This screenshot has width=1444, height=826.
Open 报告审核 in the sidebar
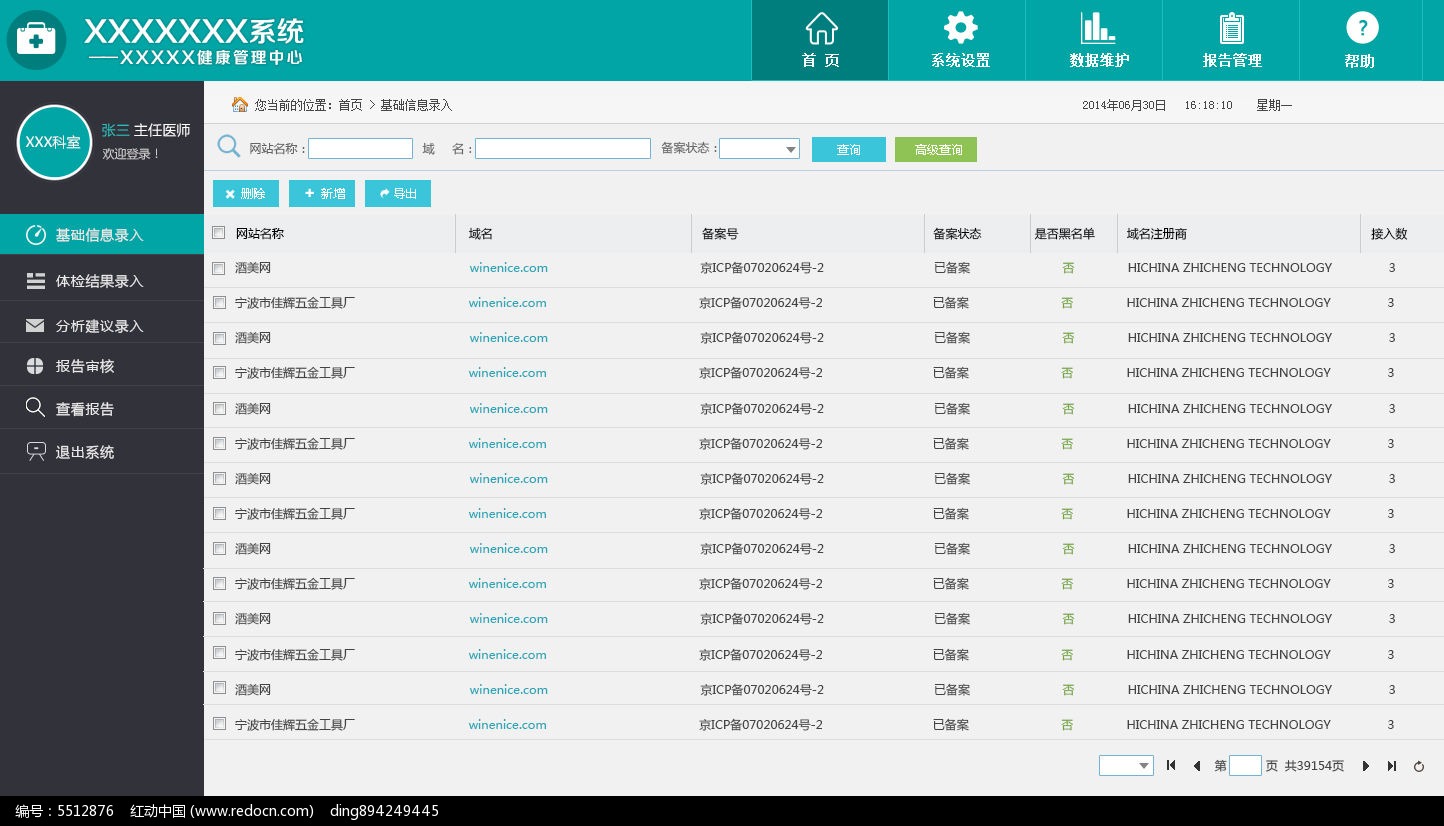click(85, 366)
